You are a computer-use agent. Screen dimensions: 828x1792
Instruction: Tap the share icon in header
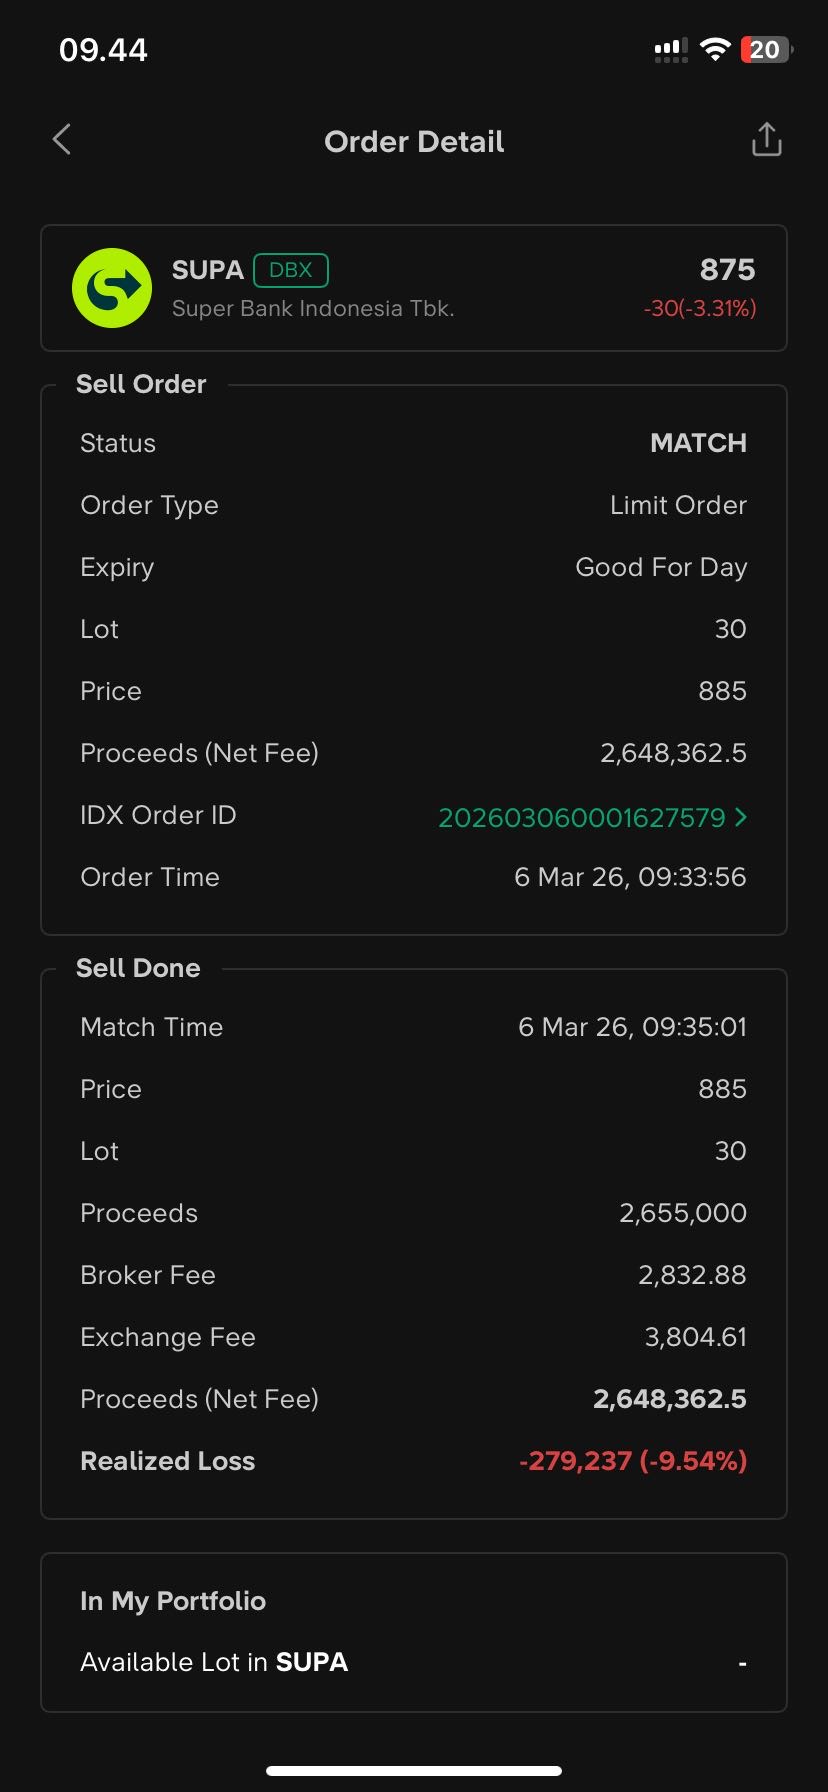tap(766, 140)
